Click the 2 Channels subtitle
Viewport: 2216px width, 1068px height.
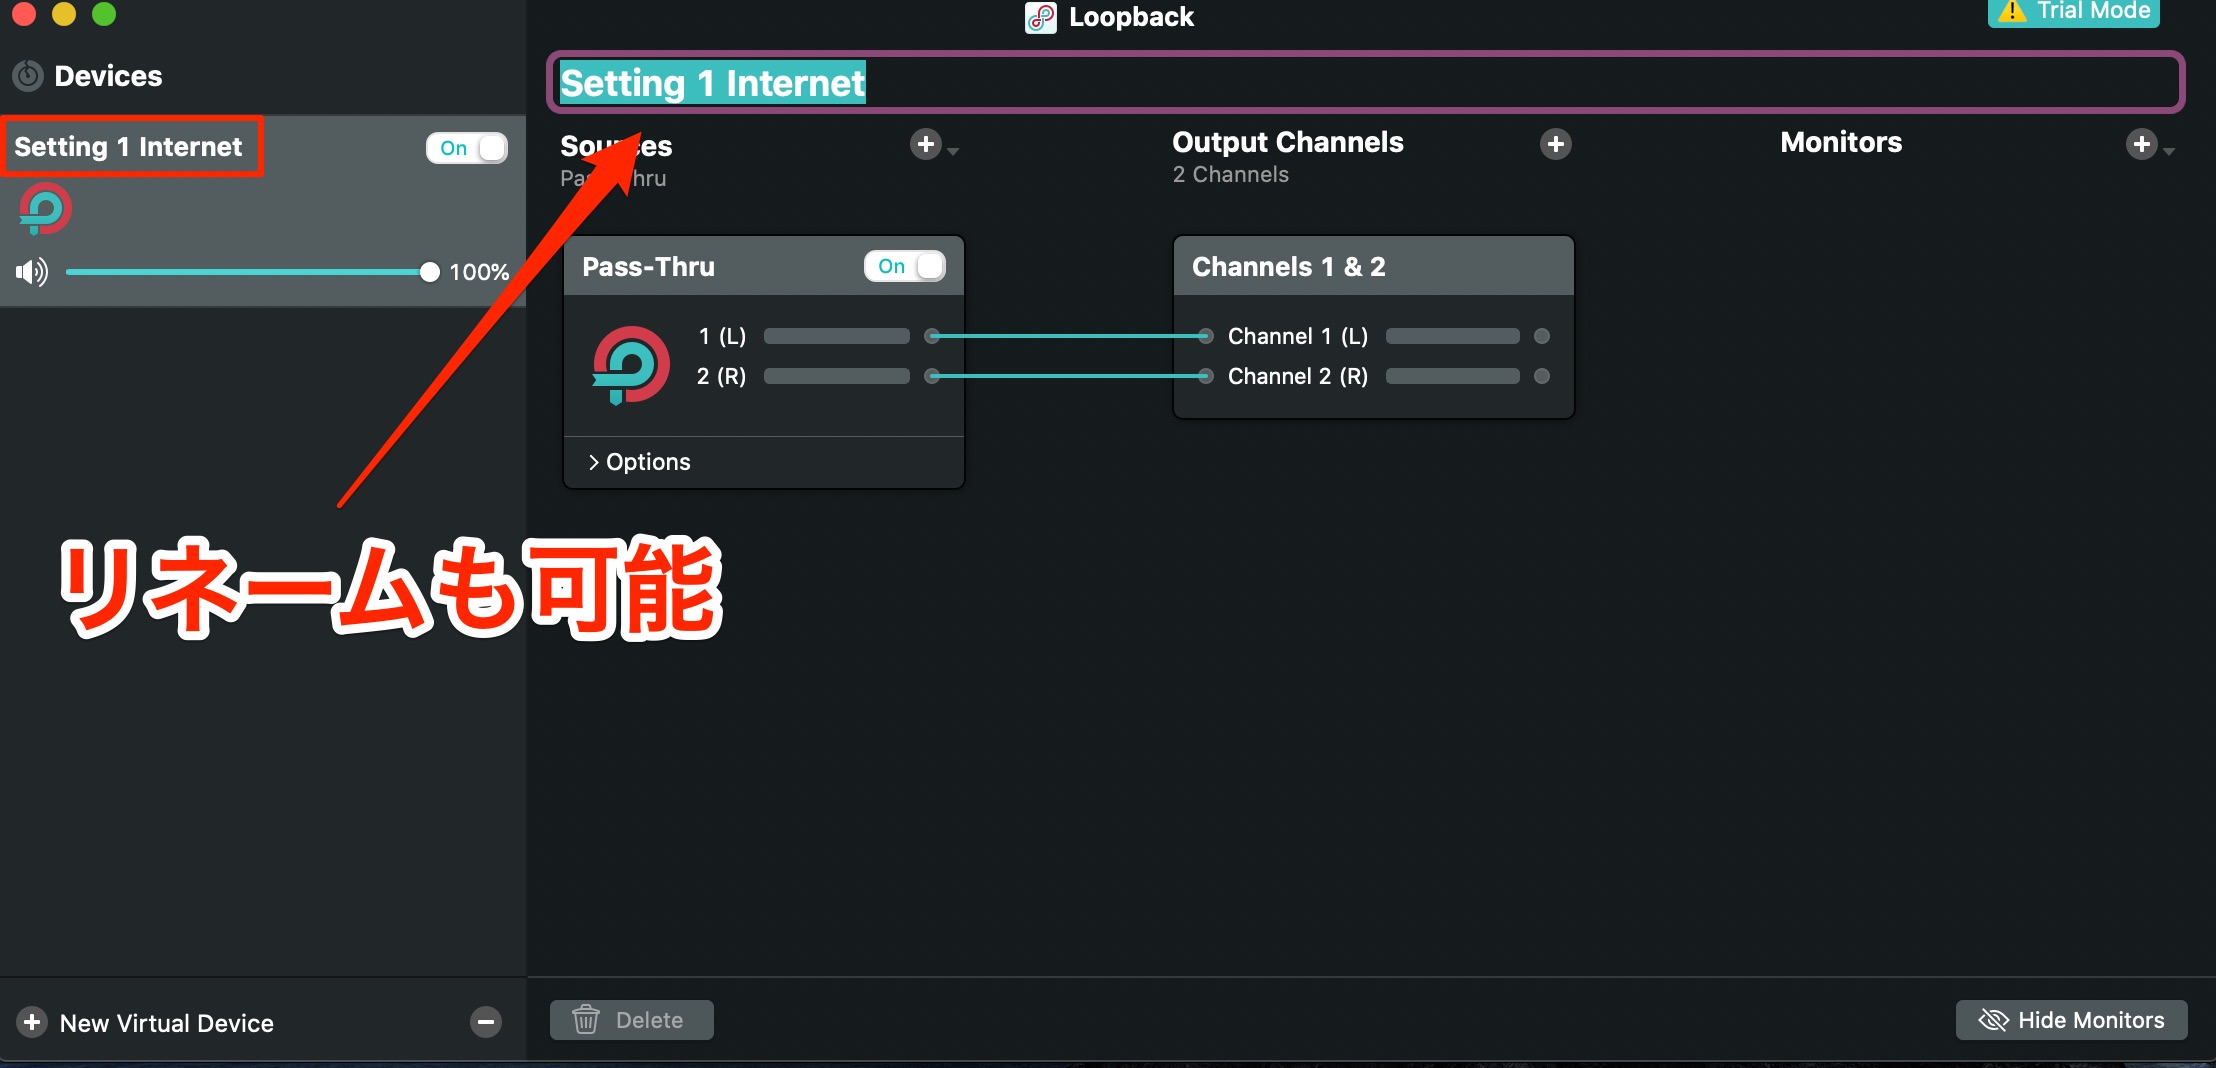1231,174
